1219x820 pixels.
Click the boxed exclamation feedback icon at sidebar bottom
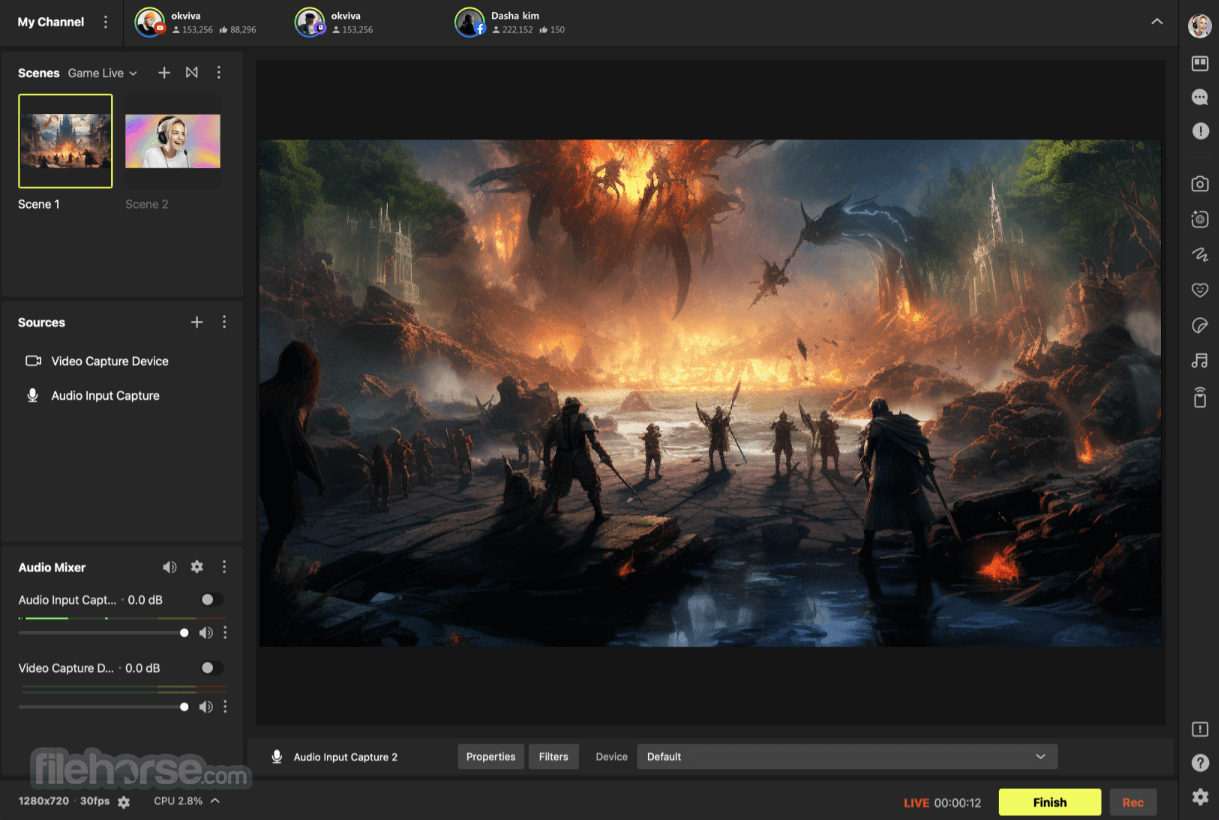coord(1200,730)
